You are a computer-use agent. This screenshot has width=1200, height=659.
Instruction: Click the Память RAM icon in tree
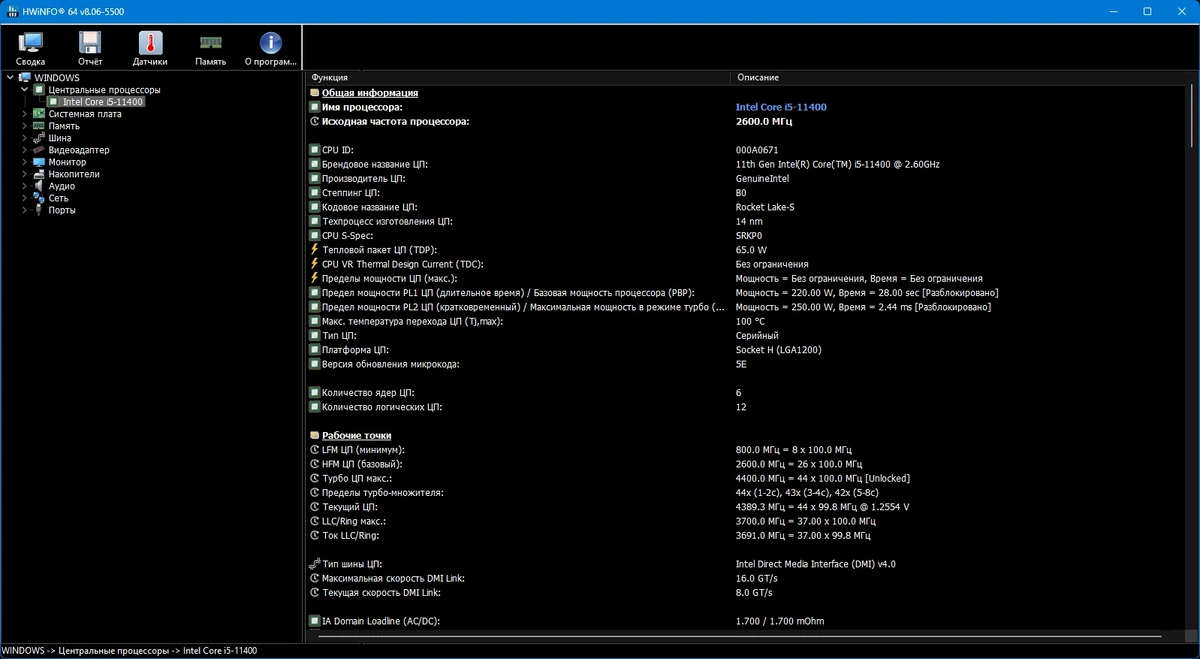tap(39, 126)
